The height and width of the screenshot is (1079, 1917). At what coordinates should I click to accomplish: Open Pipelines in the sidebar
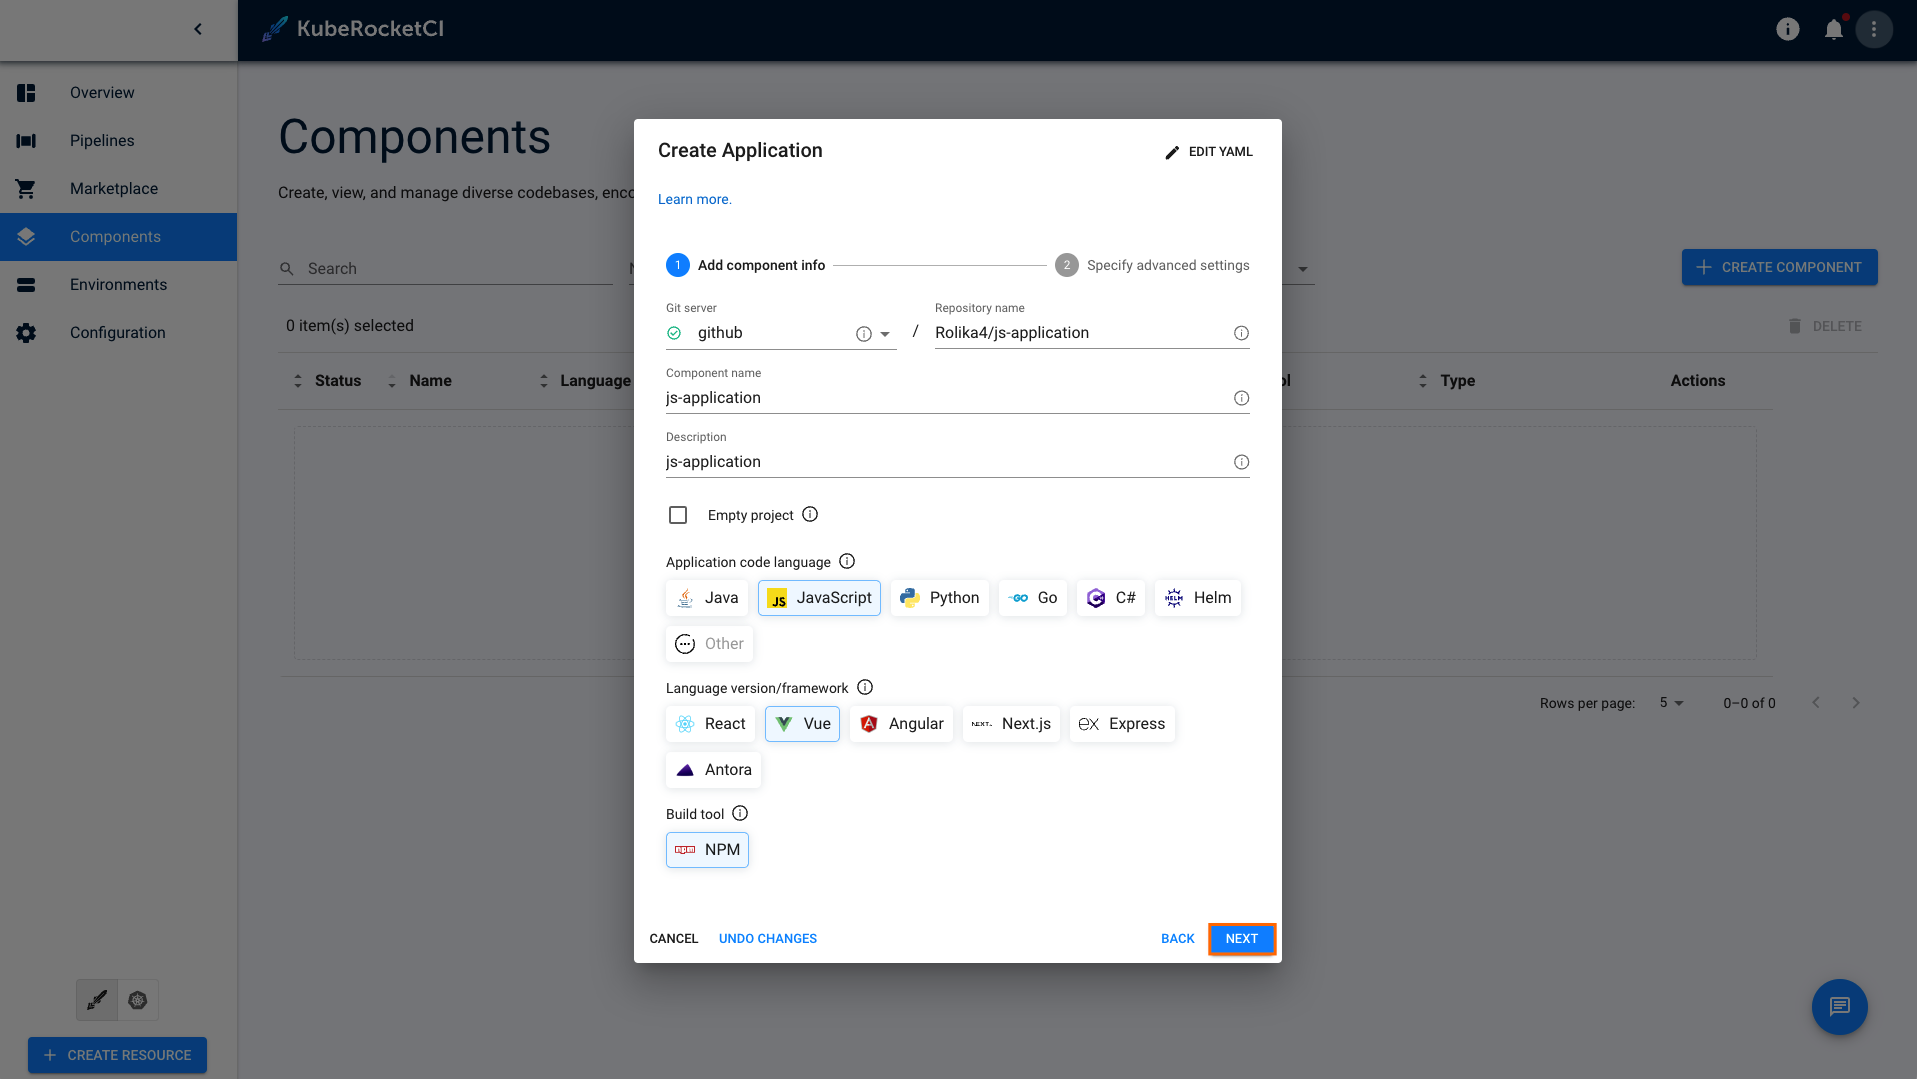(118, 141)
